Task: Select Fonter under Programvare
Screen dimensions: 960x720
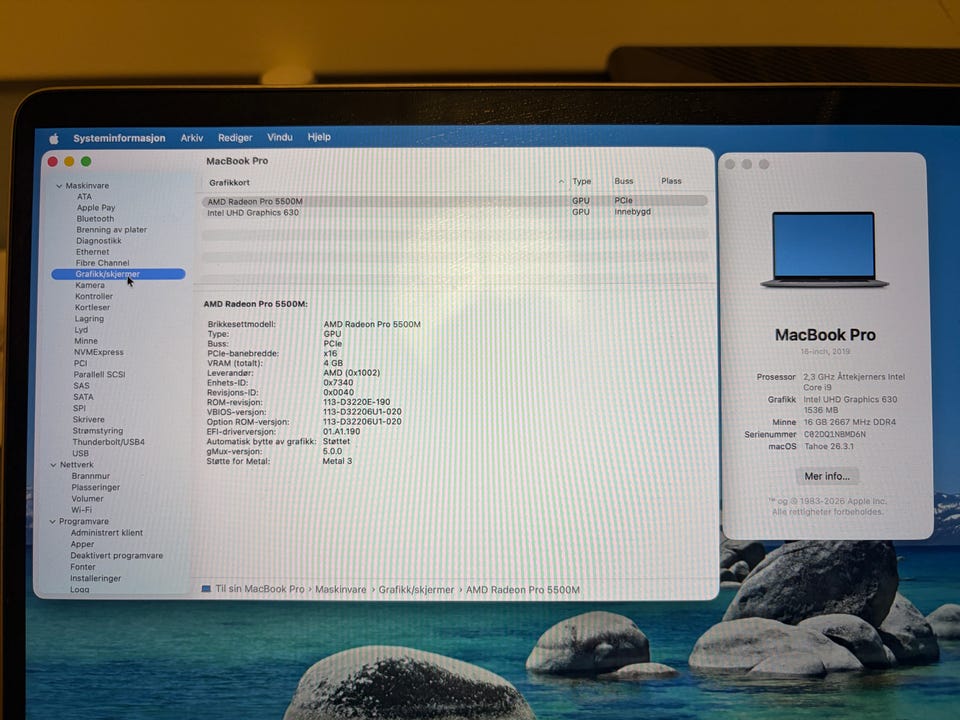Action: [x=83, y=567]
